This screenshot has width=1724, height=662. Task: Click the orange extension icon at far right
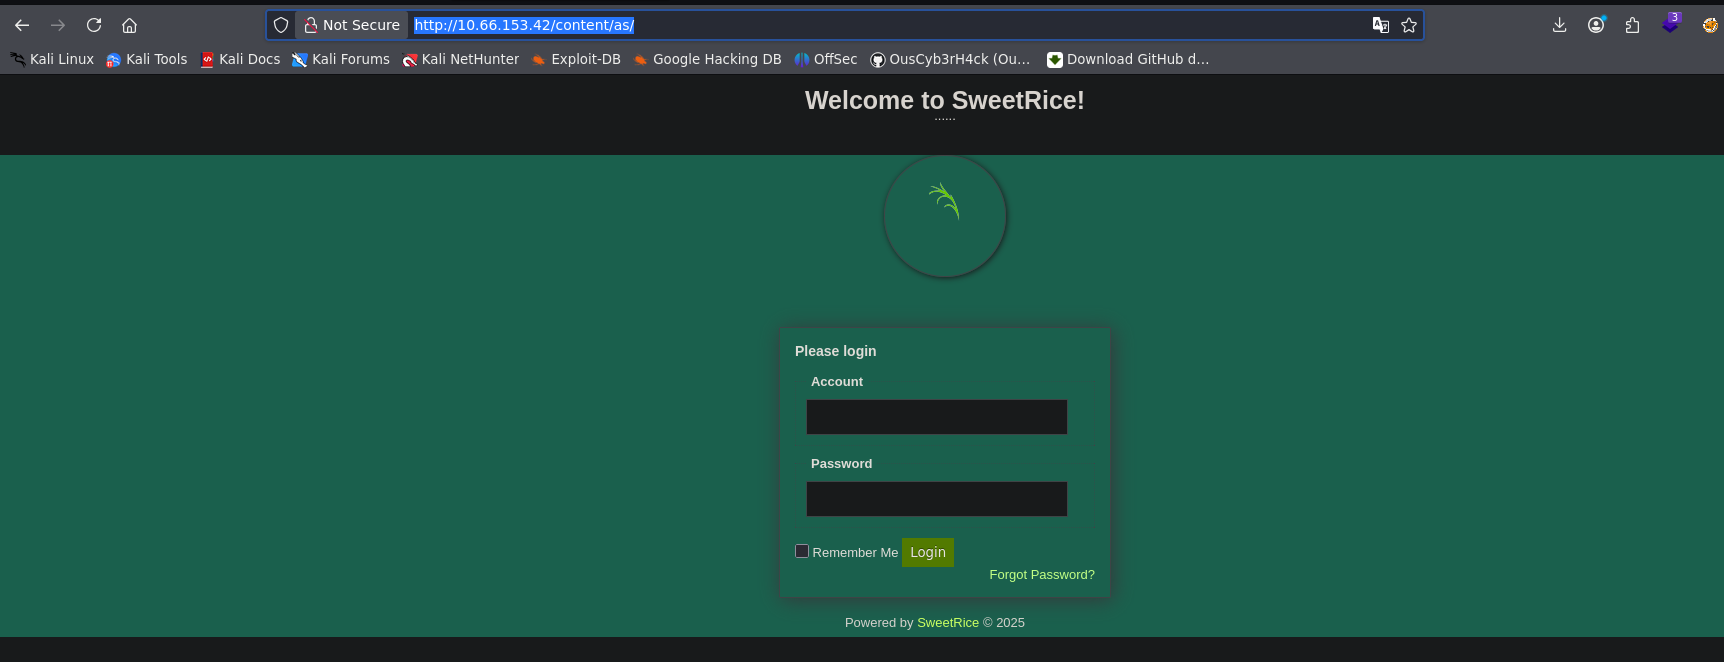tap(1710, 25)
